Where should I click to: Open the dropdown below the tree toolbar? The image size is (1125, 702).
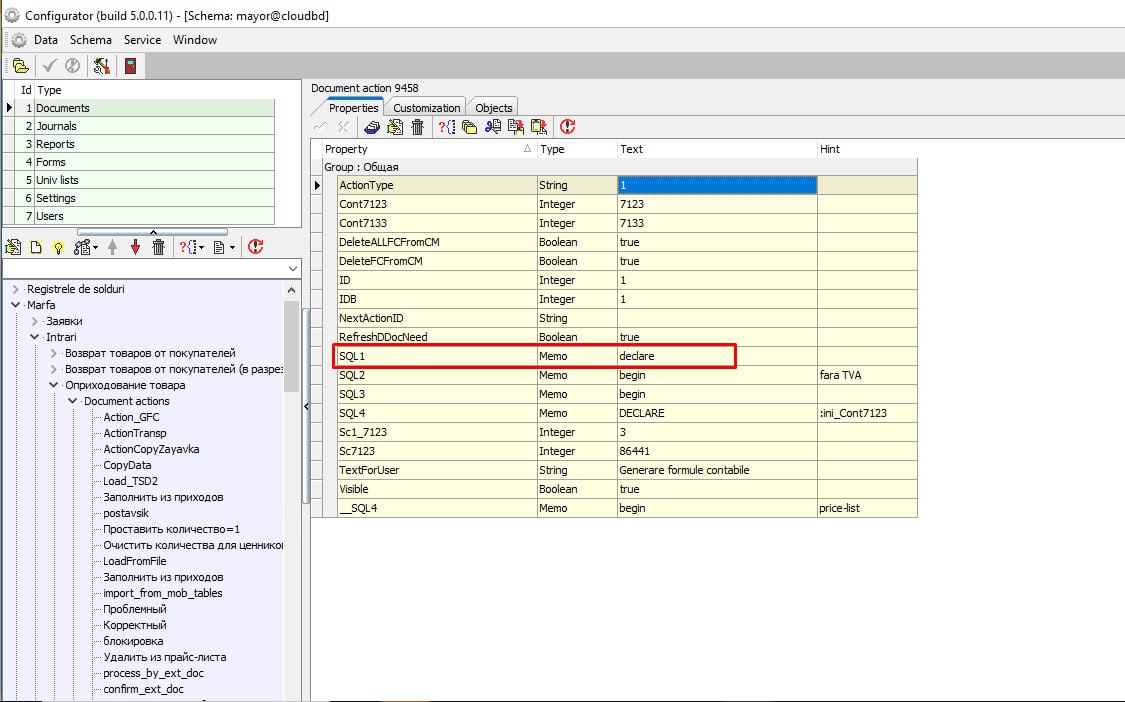coord(293,268)
